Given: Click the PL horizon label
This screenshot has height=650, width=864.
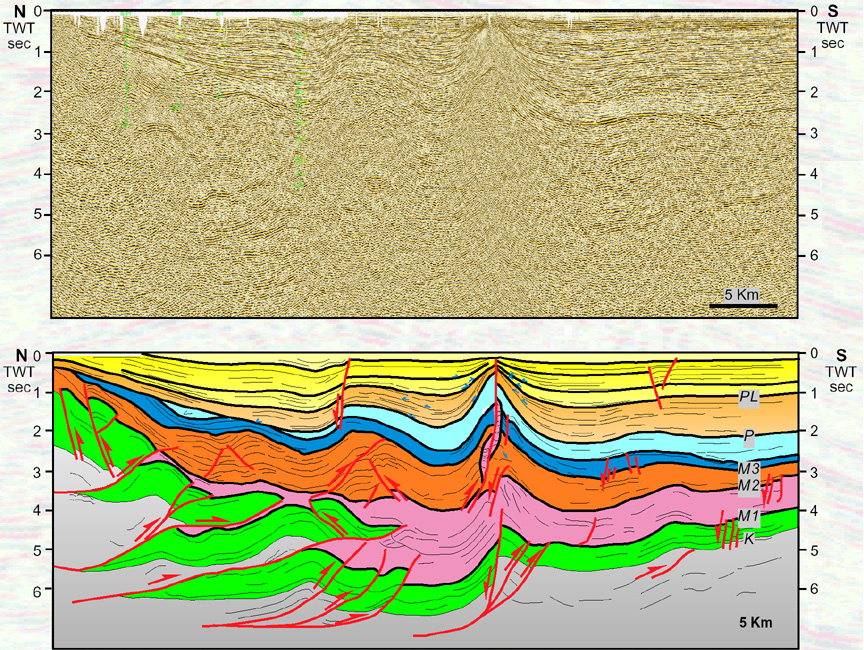Looking at the screenshot, I should [749, 397].
